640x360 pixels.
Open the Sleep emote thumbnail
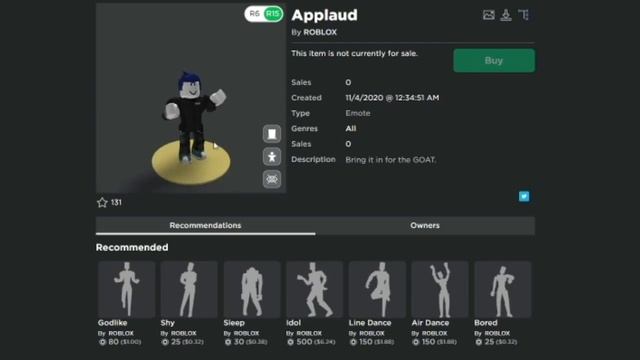[252, 289]
